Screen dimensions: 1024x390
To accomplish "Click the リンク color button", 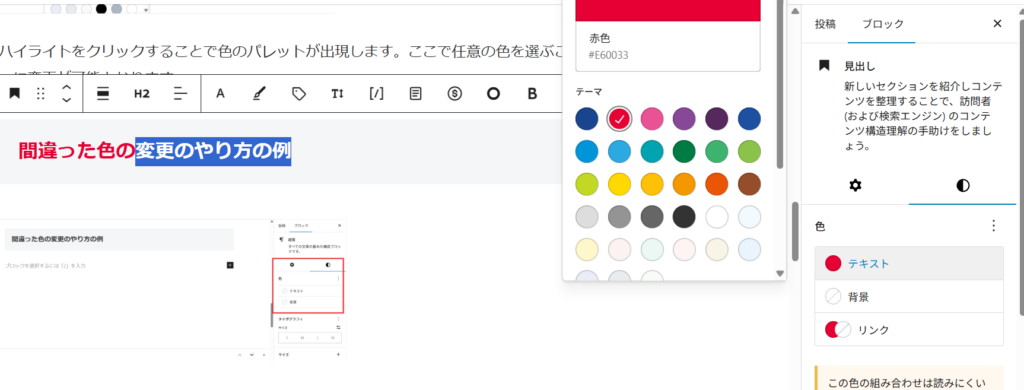I will coord(909,329).
